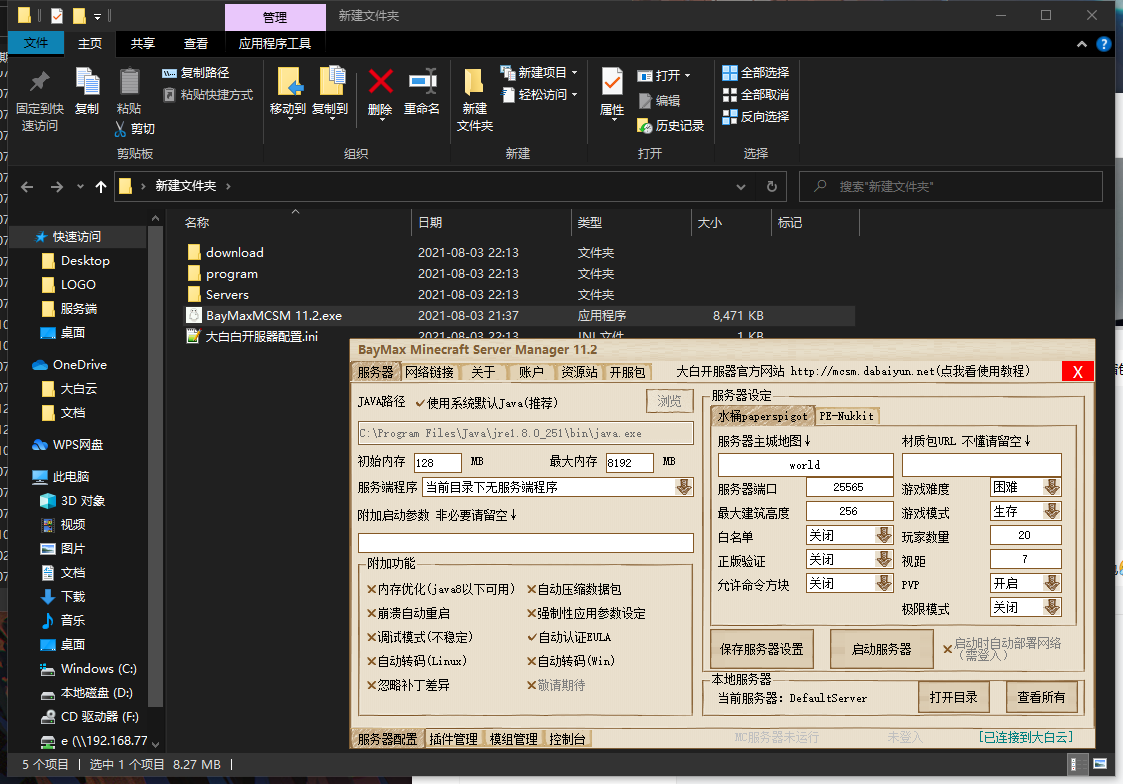
Task: Open the Account tab in BayMax
Action: (531, 372)
